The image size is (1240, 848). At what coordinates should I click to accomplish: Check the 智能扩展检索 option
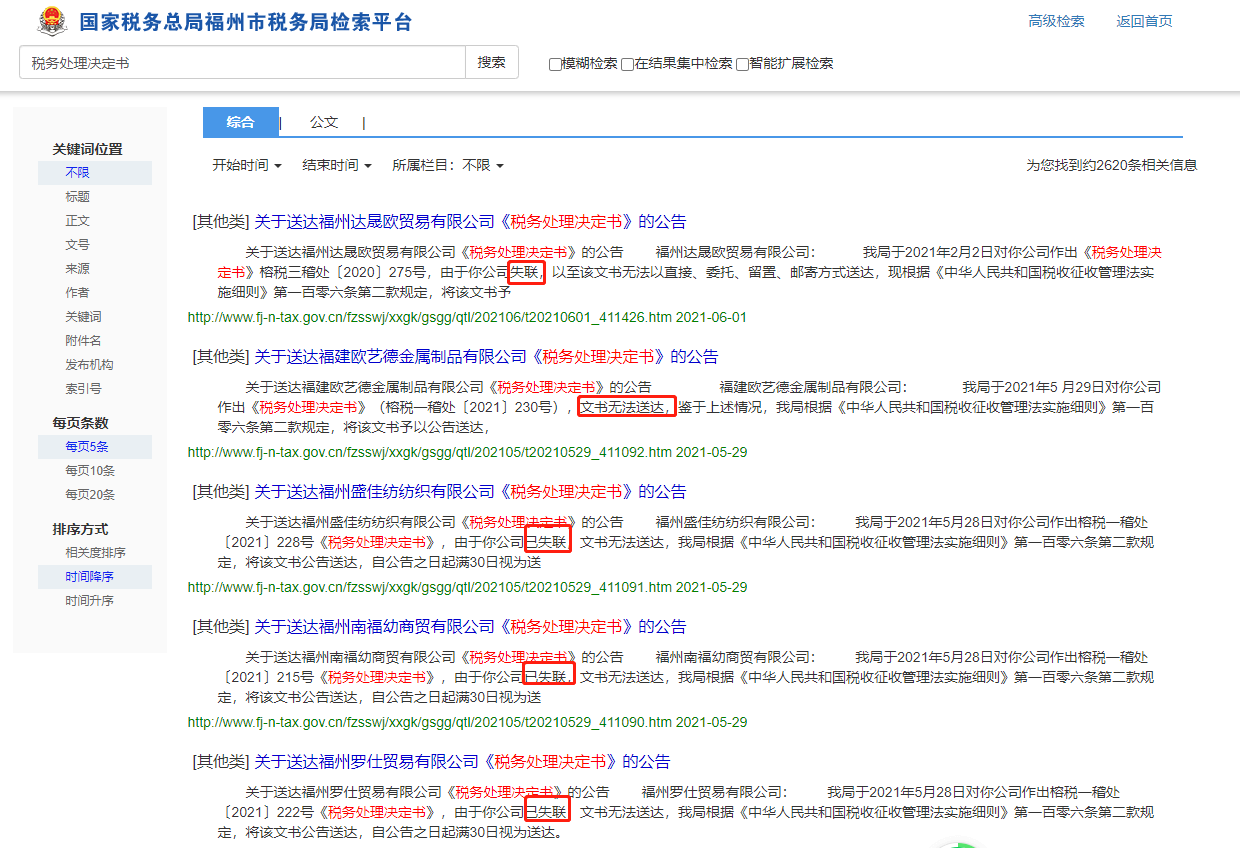click(x=742, y=64)
